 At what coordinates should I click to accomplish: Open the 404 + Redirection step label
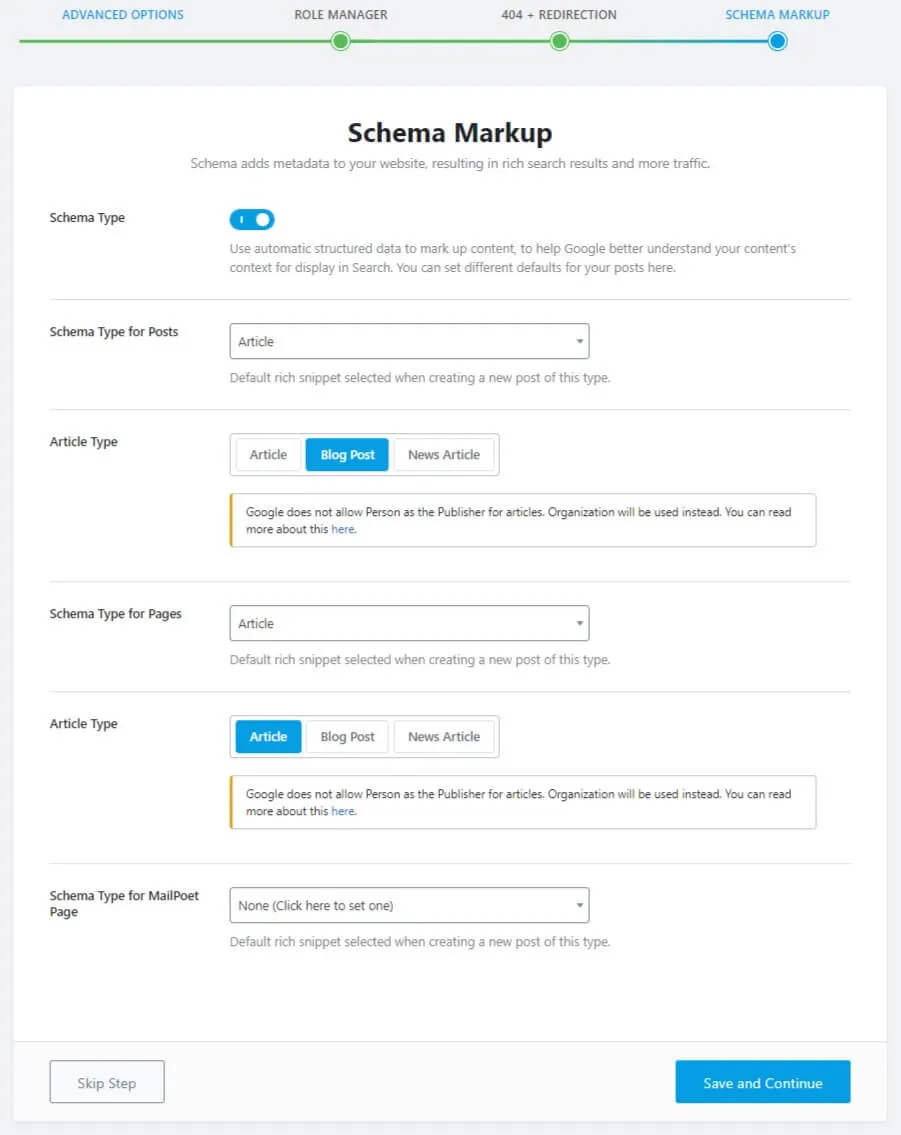(559, 15)
